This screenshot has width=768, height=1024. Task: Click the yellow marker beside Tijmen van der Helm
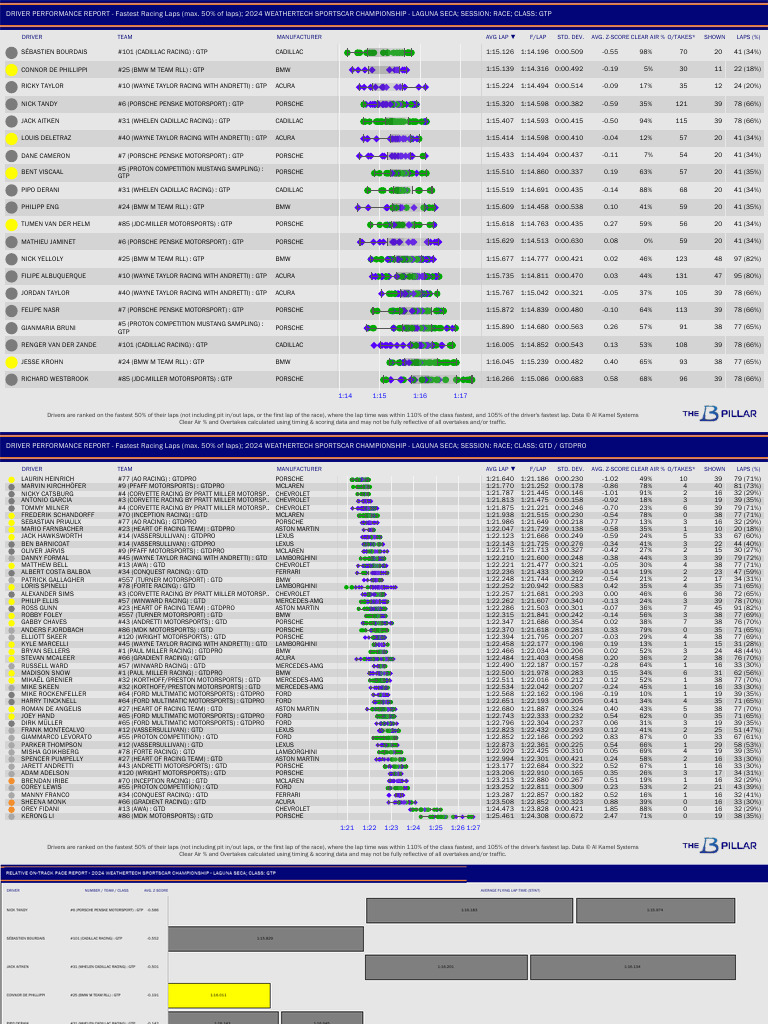pyautogui.click(x=11, y=225)
